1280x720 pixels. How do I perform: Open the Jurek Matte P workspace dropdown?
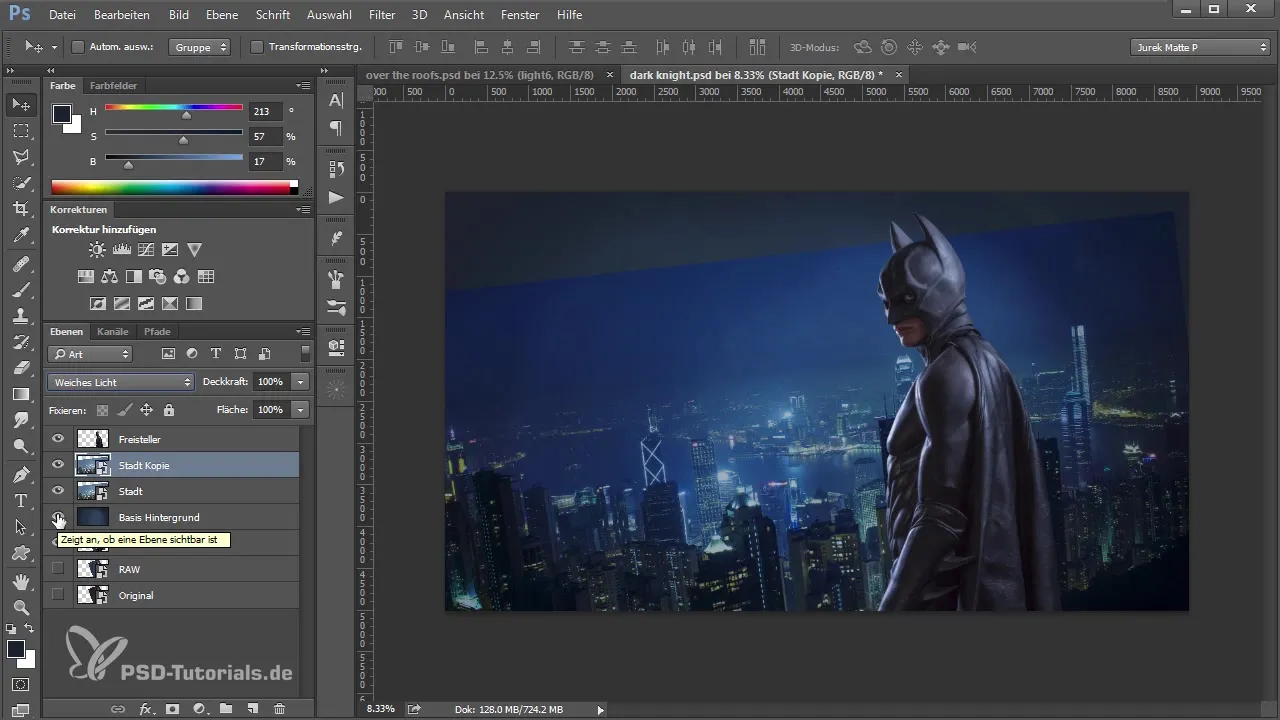1200,47
